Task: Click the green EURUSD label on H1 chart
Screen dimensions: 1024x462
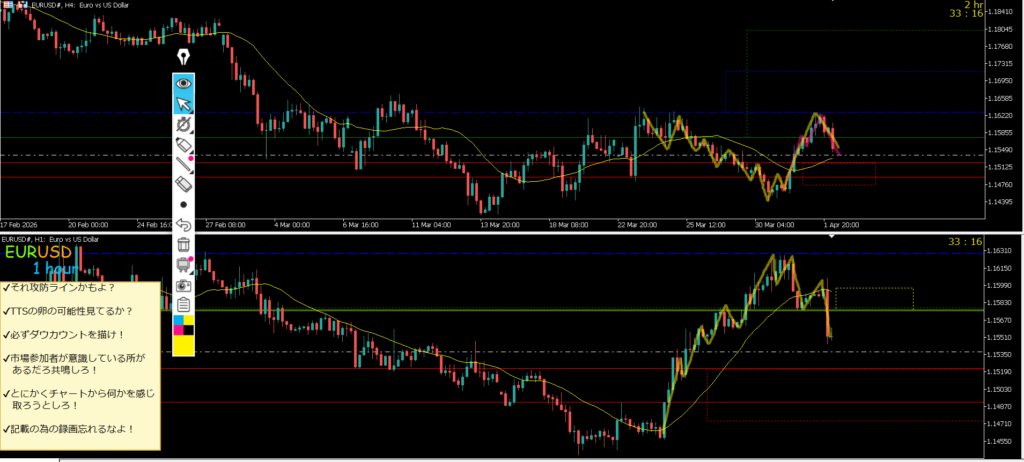Action: pyautogui.click(x=38, y=252)
